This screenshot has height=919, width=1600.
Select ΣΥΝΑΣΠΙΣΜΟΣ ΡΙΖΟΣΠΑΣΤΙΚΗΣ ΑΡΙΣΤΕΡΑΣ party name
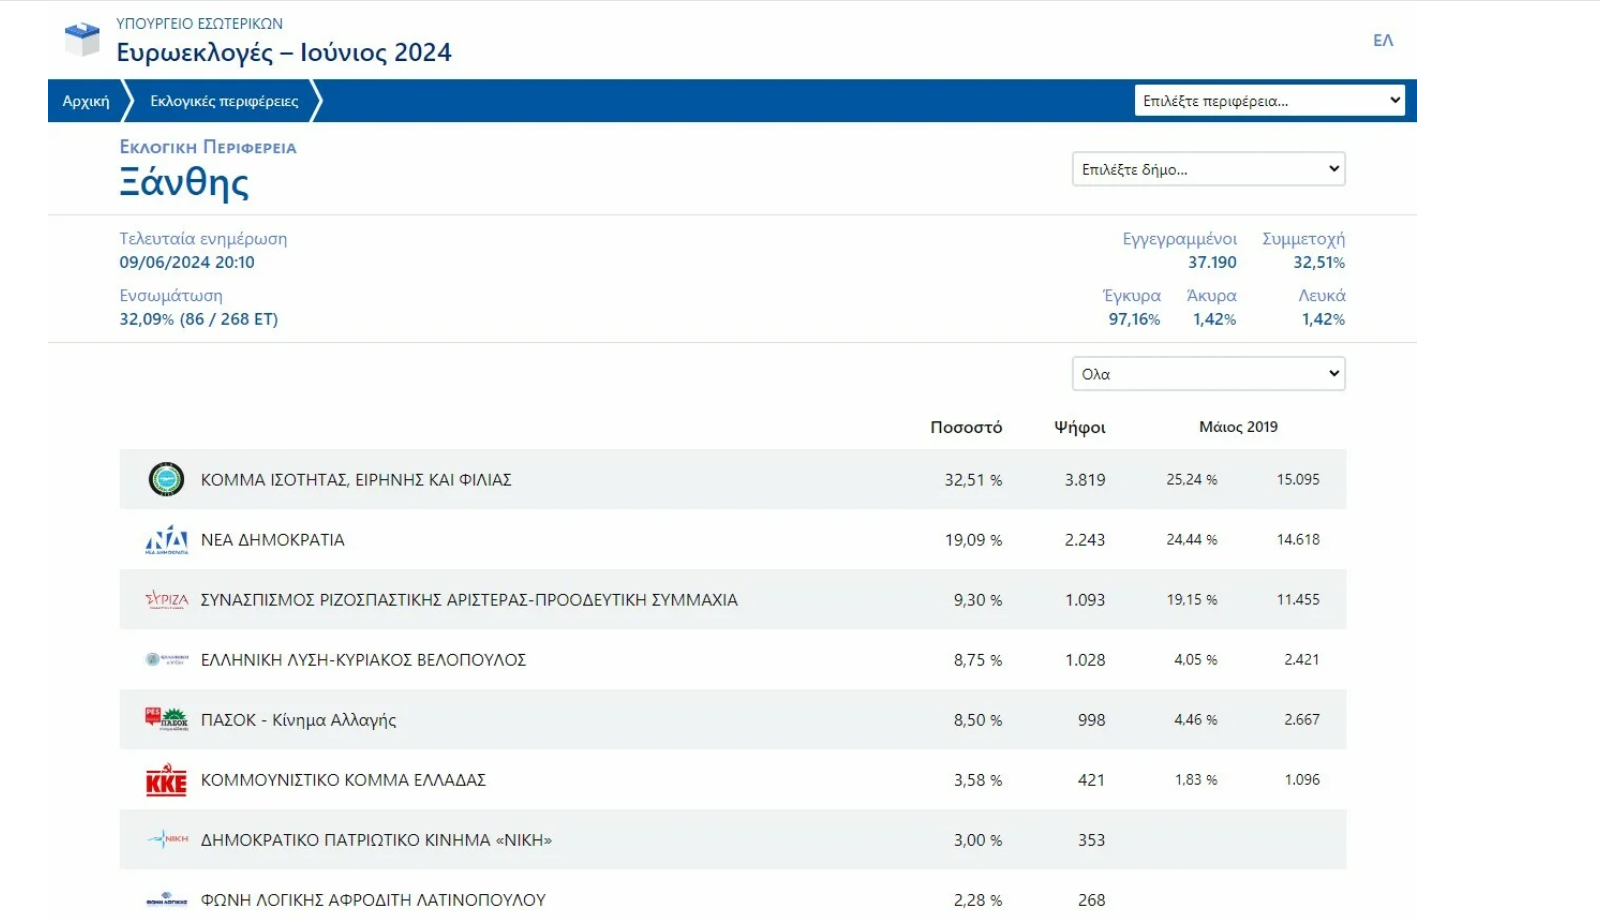(469, 600)
